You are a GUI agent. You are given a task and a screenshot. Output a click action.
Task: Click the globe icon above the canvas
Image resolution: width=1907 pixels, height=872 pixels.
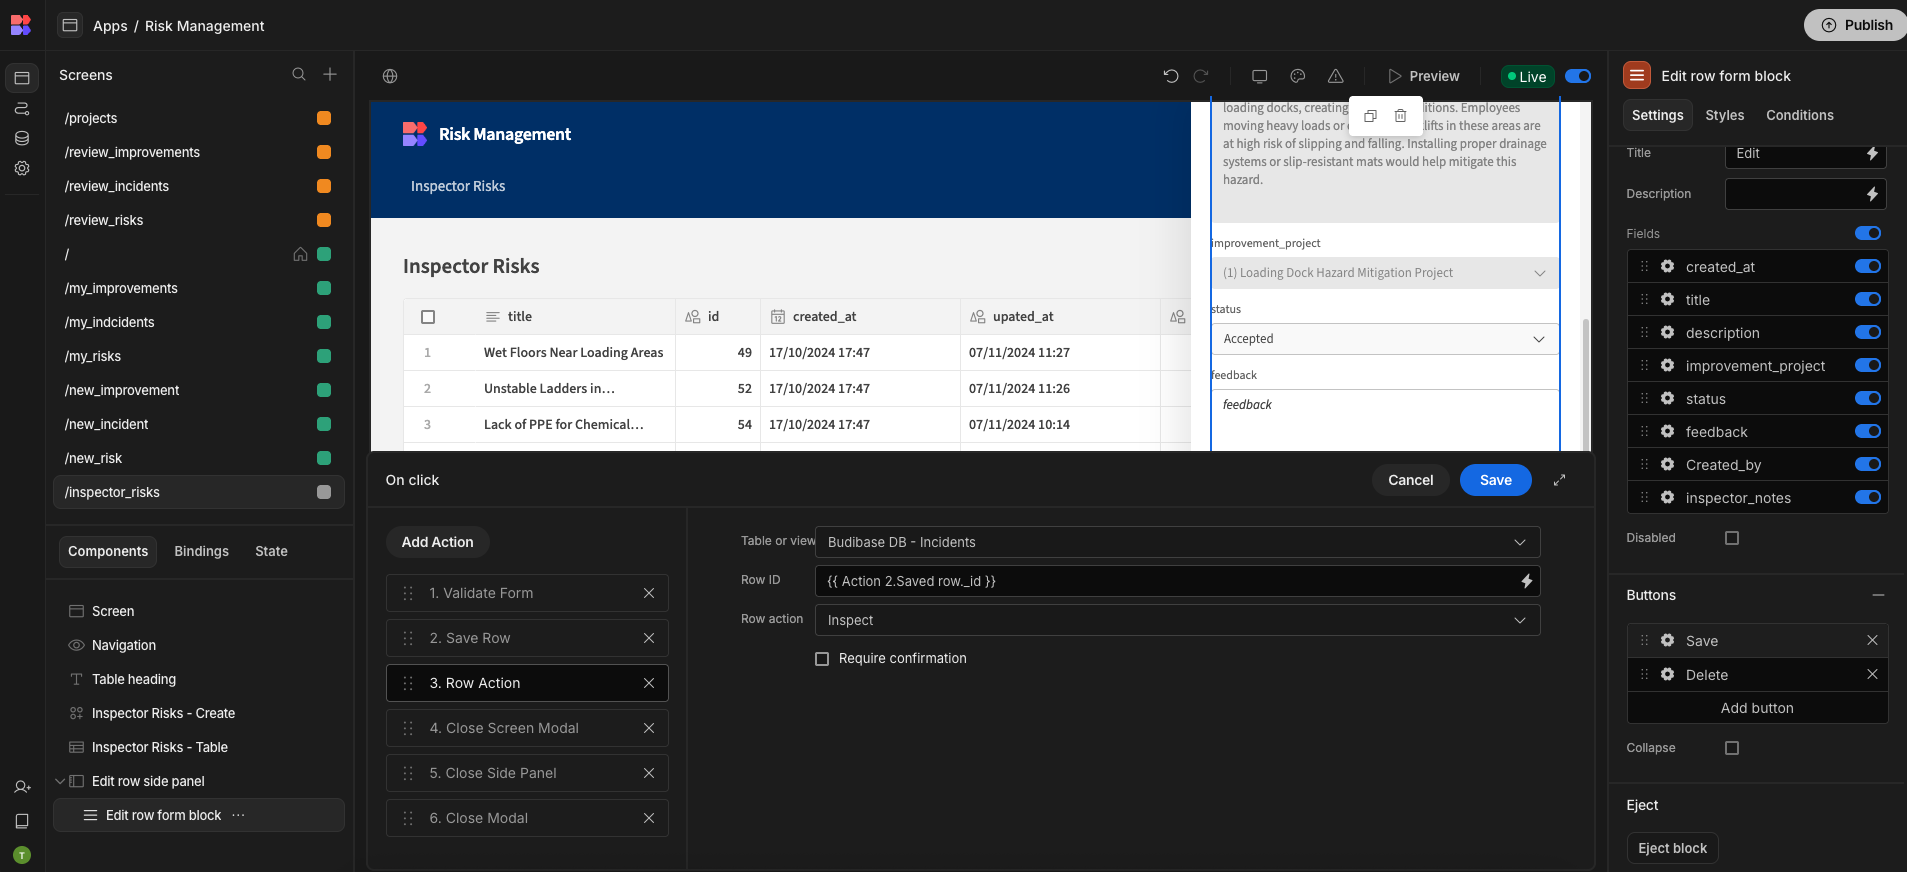[x=390, y=76]
